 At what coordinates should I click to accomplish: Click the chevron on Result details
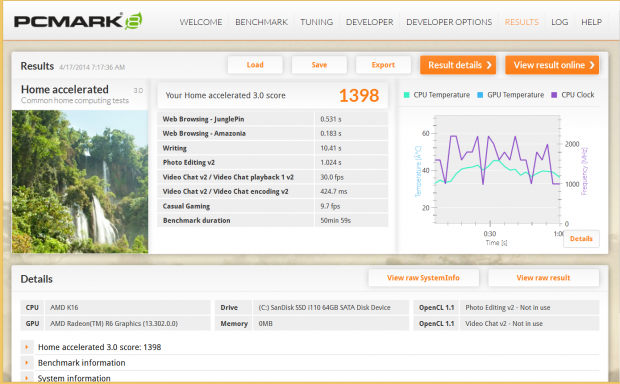pyautogui.click(x=489, y=65)
